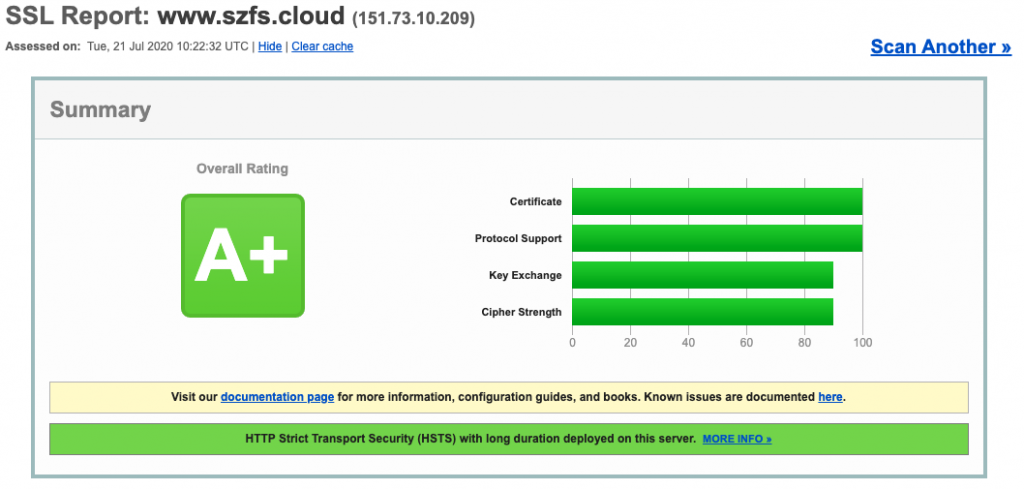This screenshot has width=1024, height=490.
Task: Click the Overall Rating label
Action: [x=242, y=169]
